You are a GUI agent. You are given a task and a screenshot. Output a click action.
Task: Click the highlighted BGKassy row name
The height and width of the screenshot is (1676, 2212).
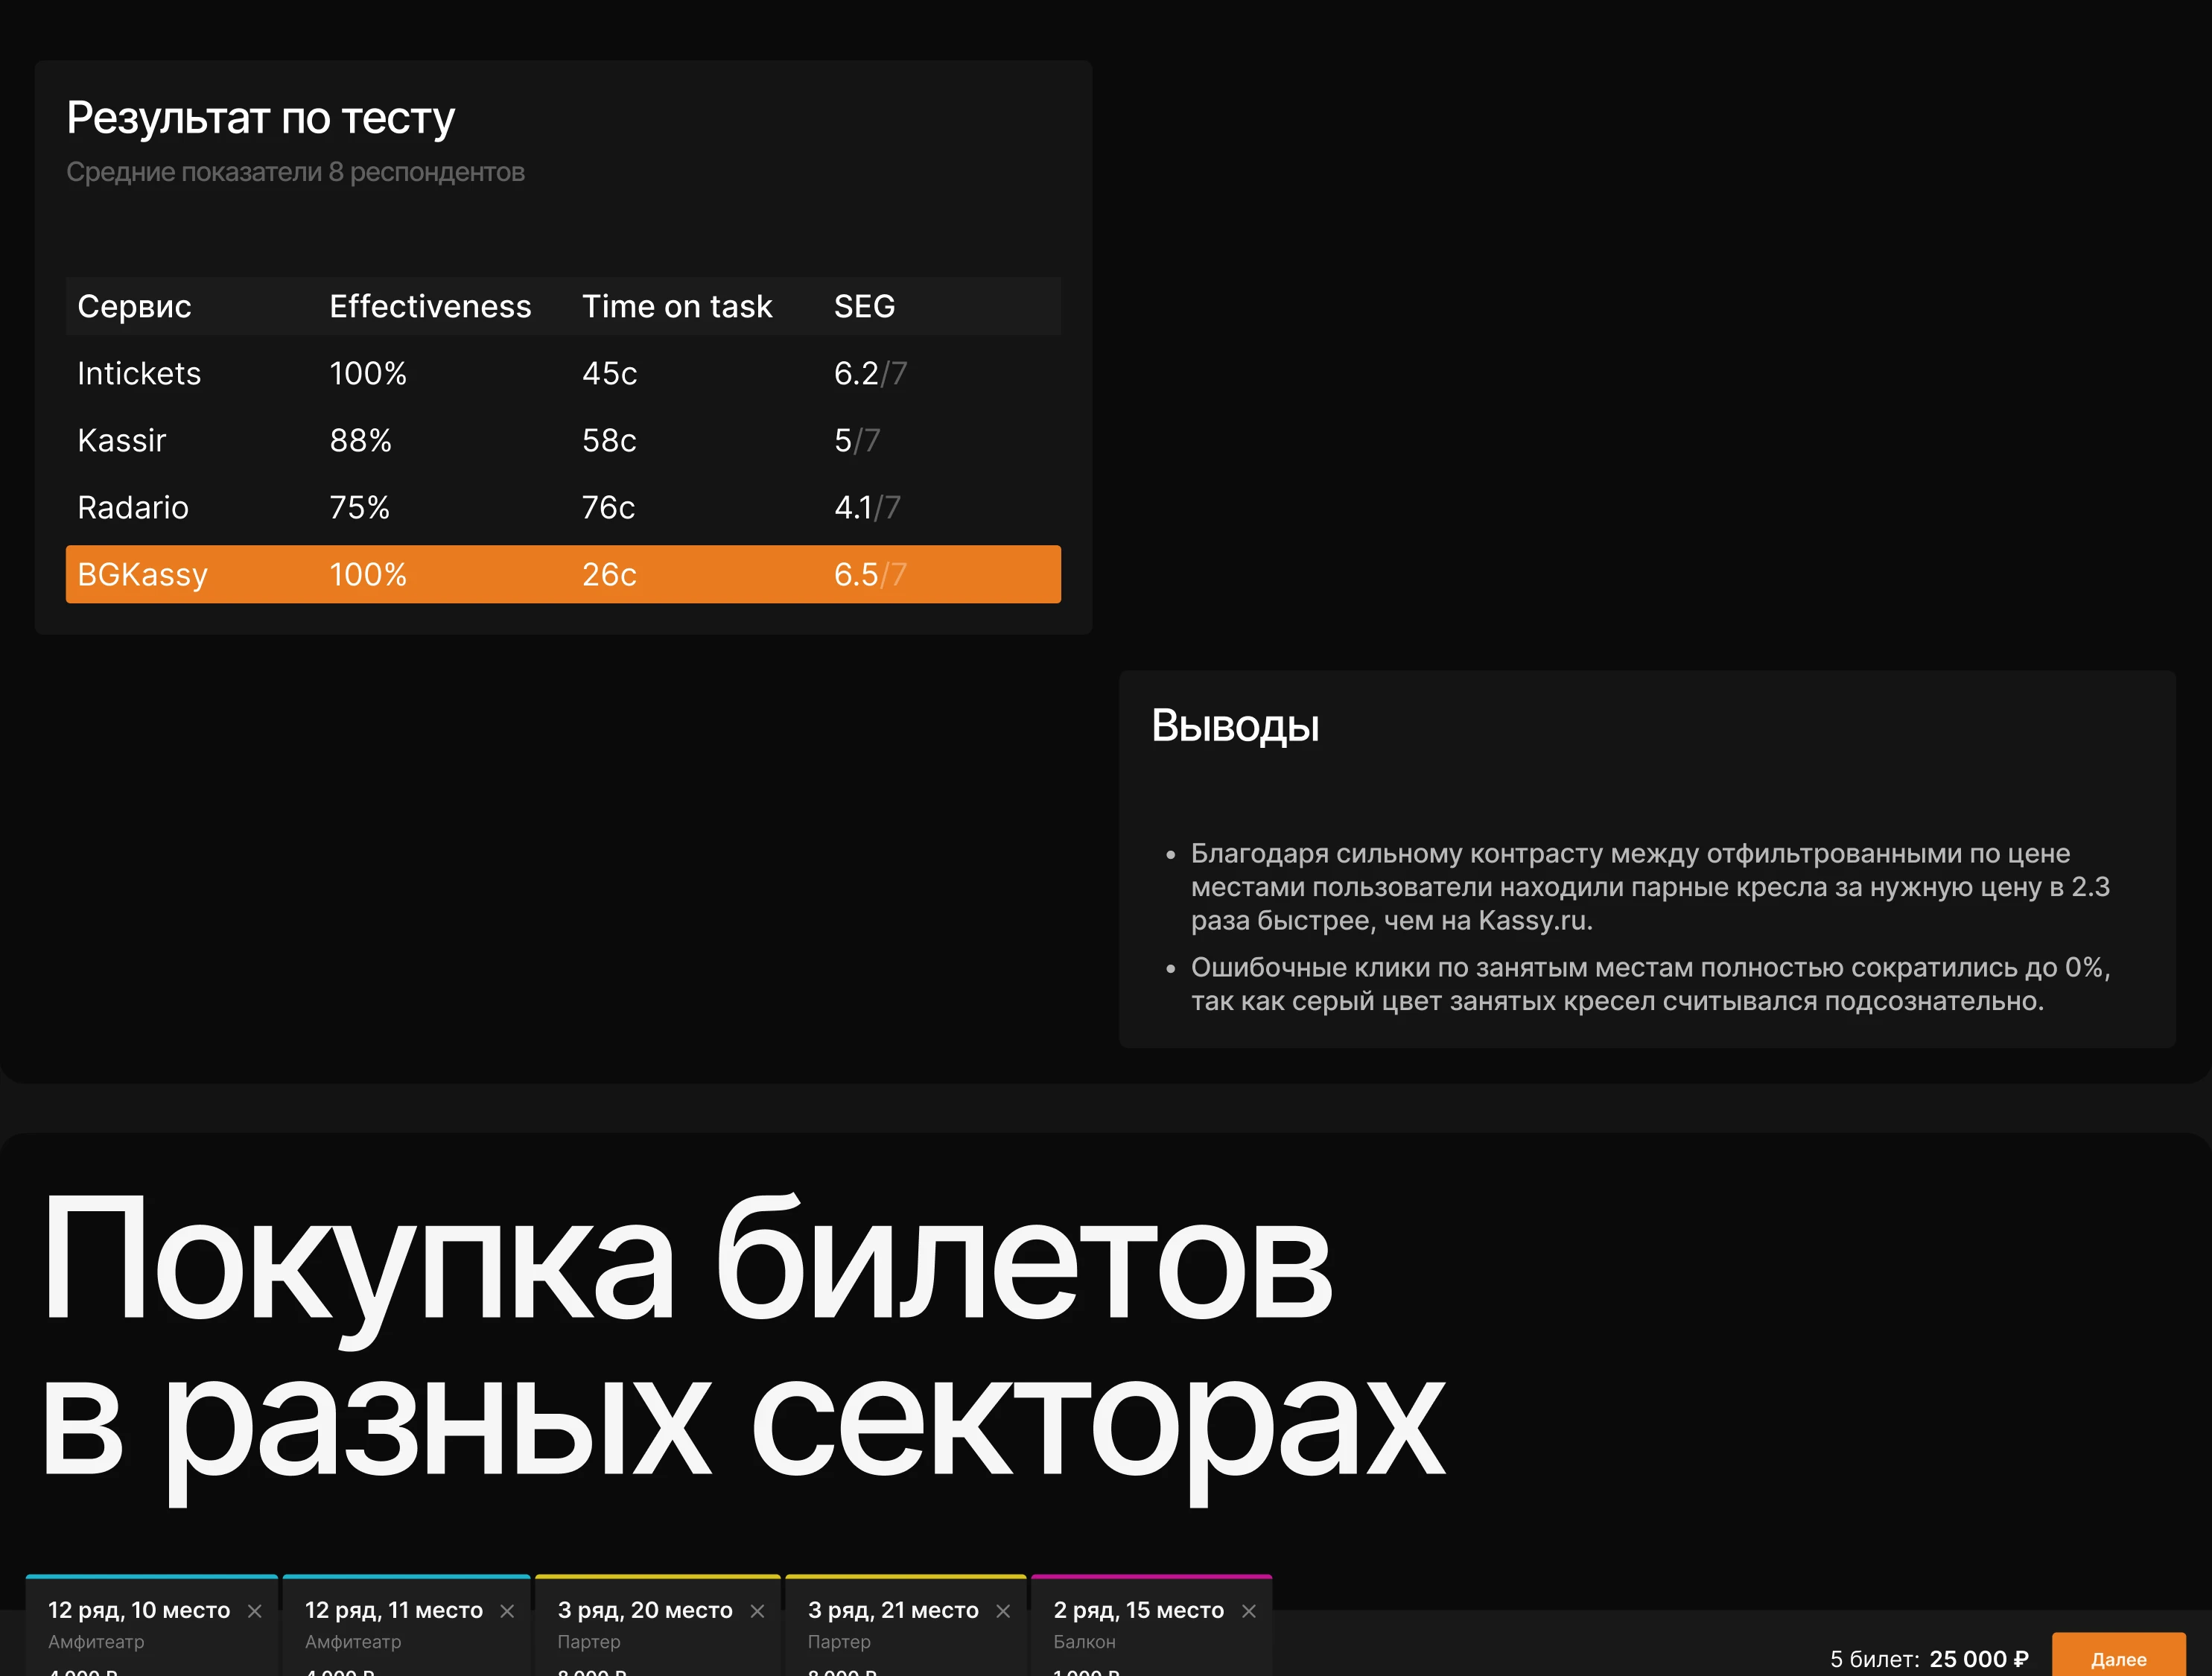coord(142,574)
